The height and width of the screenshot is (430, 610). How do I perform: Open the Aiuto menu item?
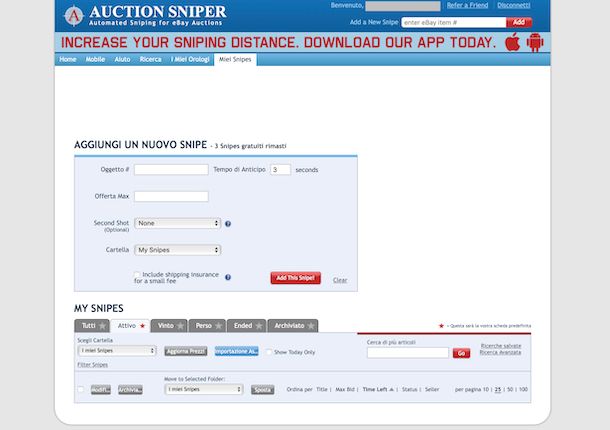[122, 59]
